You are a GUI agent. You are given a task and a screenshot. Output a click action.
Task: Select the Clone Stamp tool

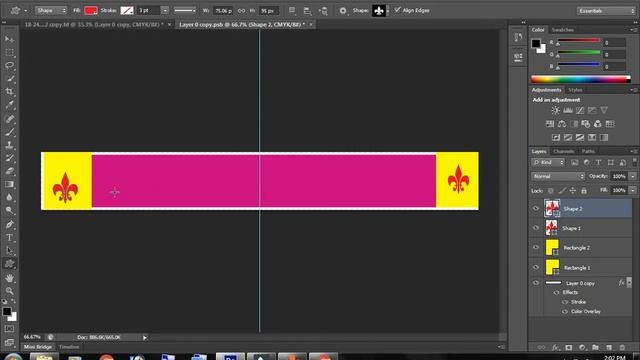pyautogui.click(x=9, y=145)
